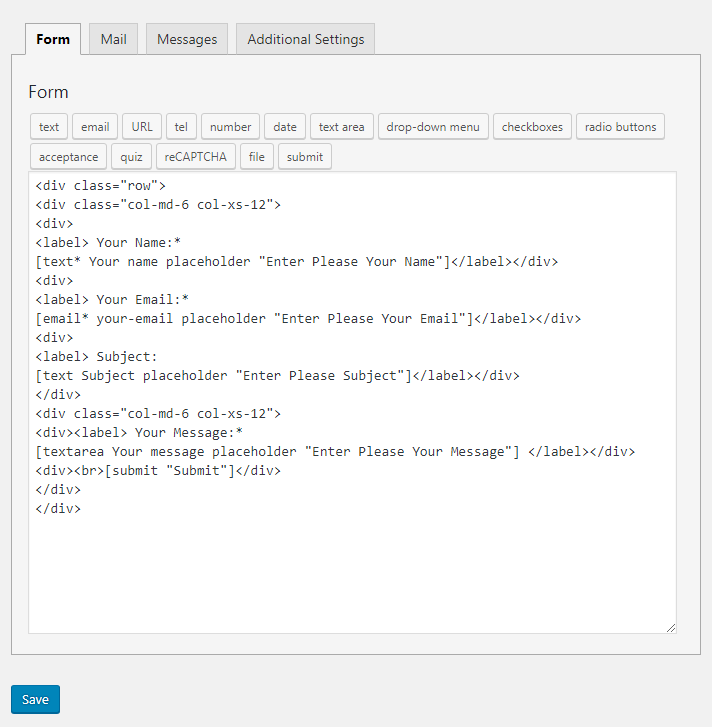Viewport: 712px width, 727px height.
Task: Select the Form tab
Action: (x=53, y=39)
